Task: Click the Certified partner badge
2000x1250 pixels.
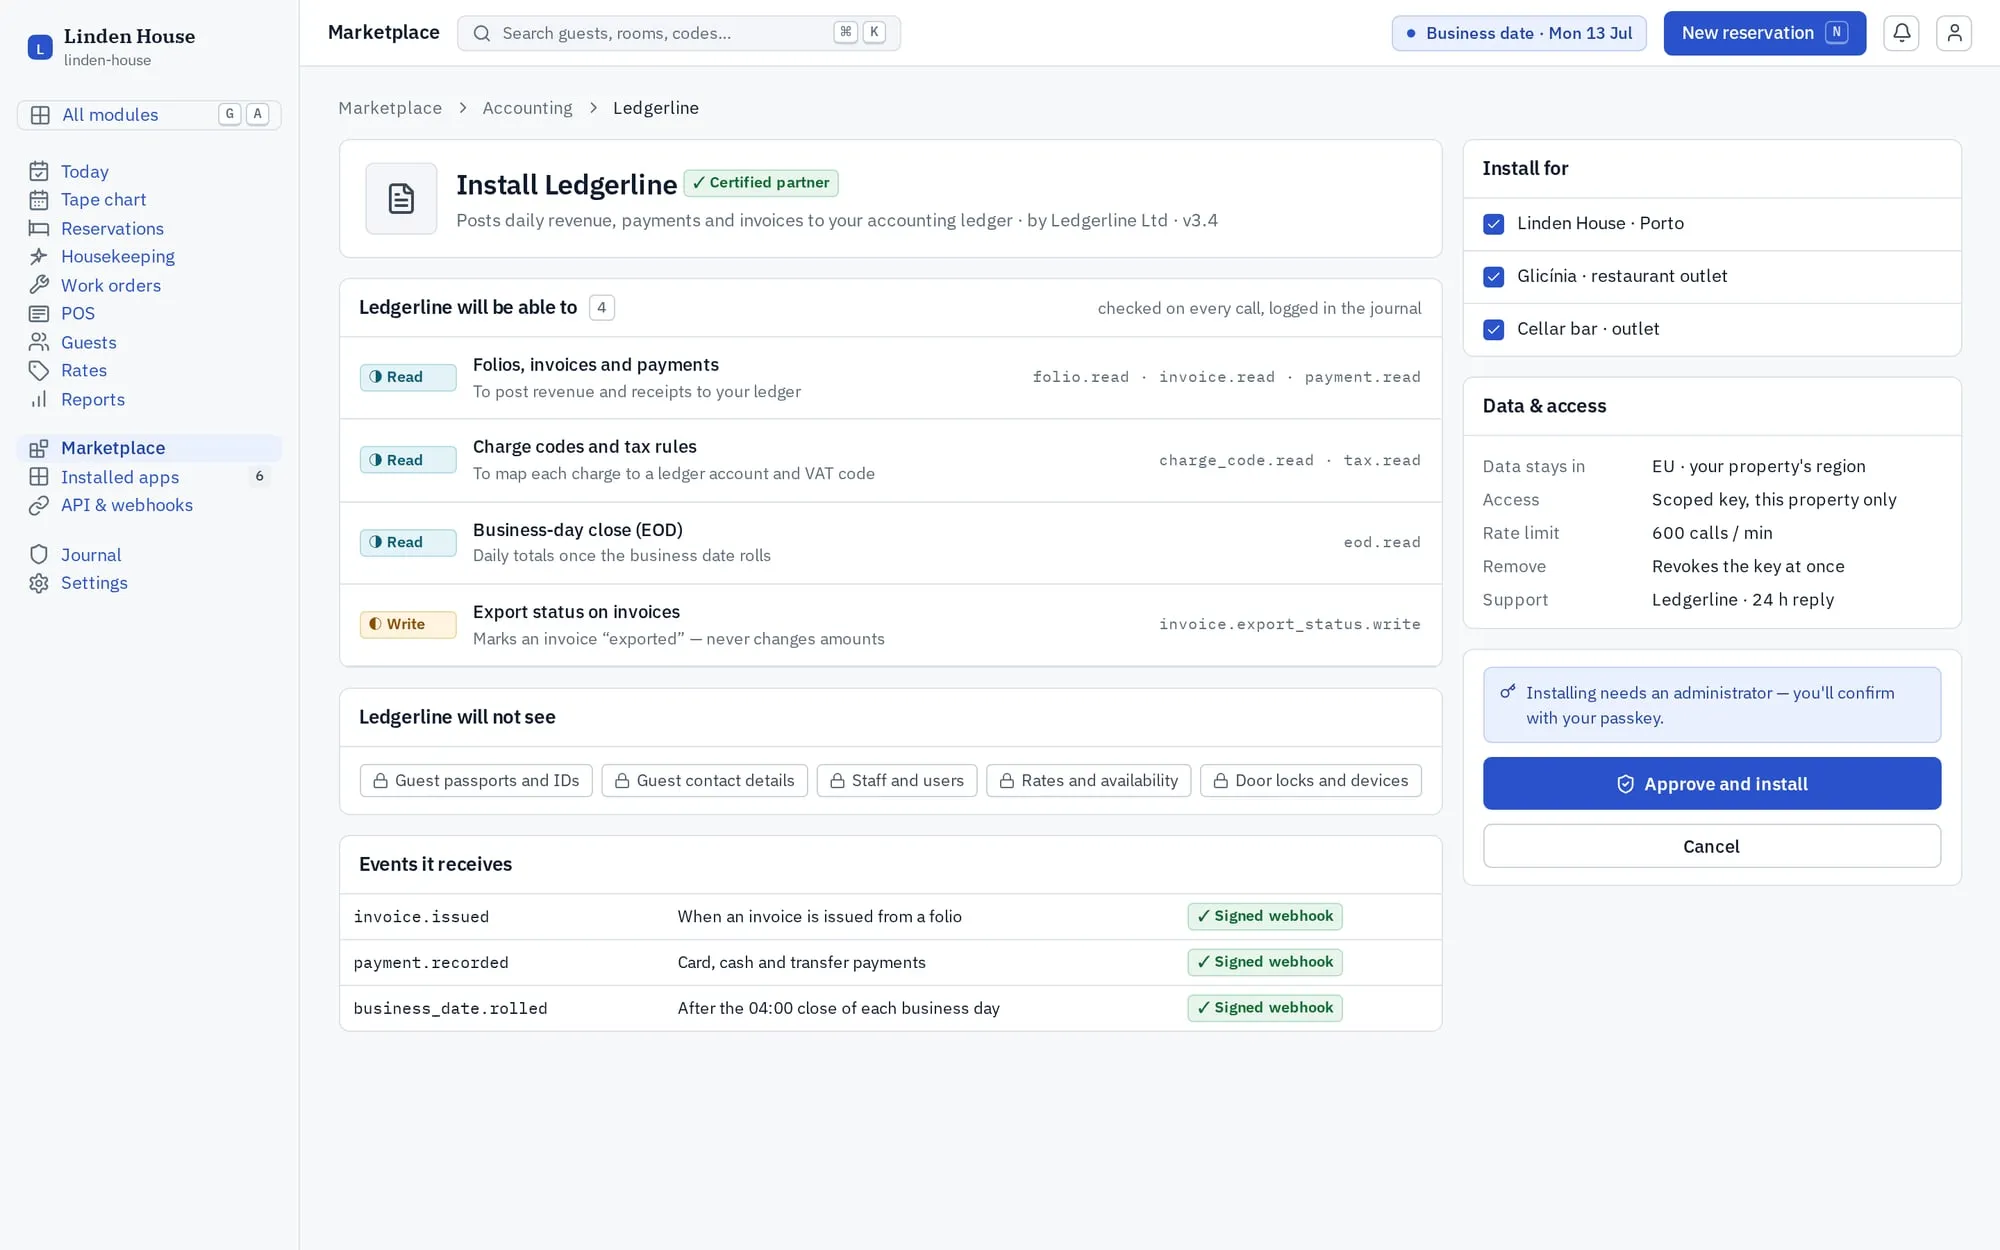Action: (x=761, y=183)
